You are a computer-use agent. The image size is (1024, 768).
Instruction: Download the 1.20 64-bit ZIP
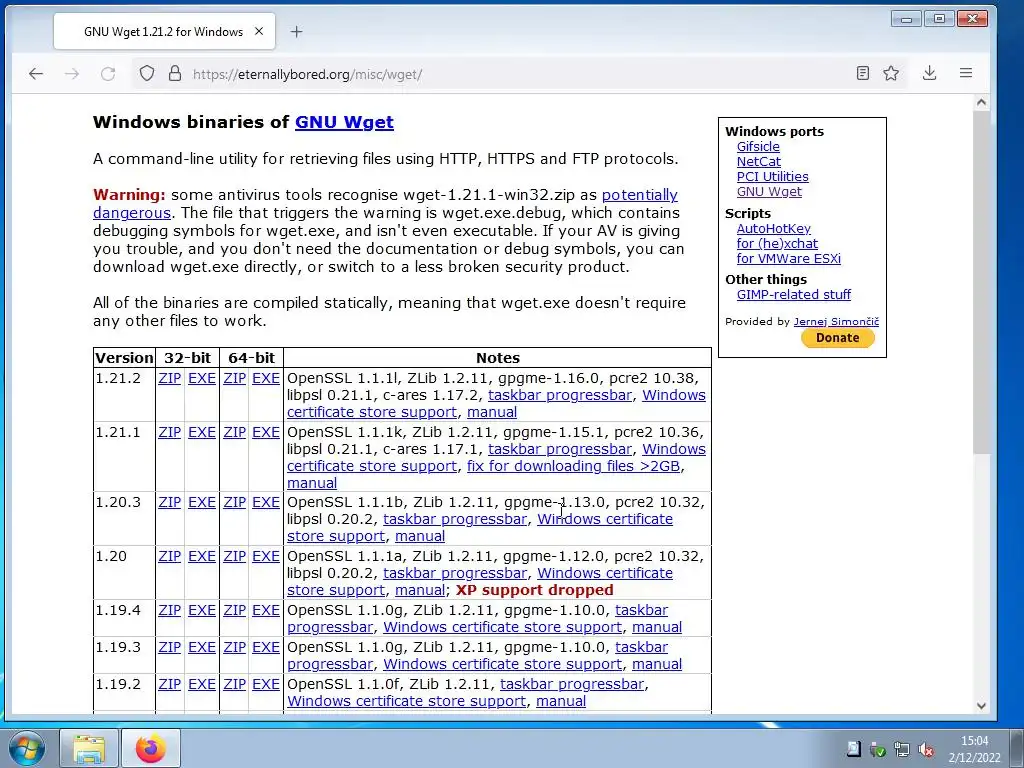[234, 556]
